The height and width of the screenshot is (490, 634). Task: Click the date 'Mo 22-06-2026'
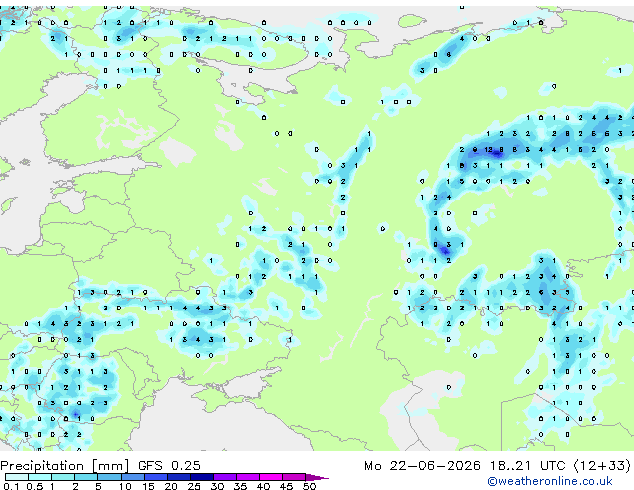422,466
